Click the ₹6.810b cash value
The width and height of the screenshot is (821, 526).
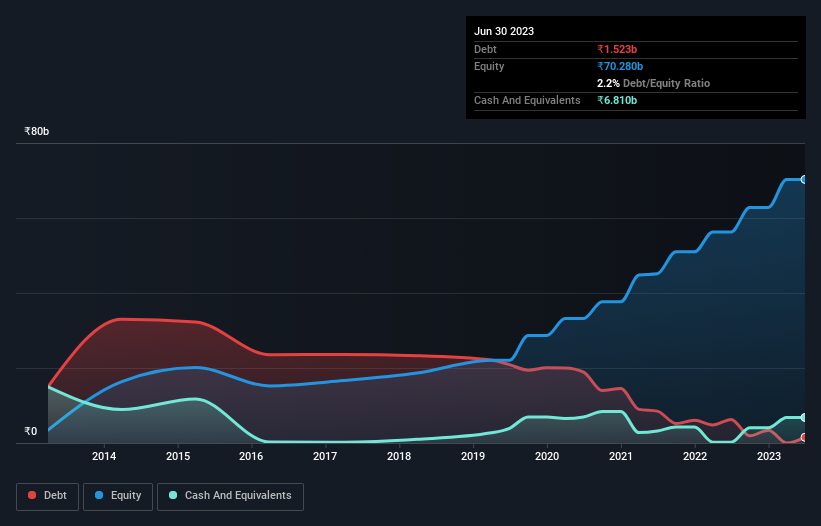click(x=617, y=100)
